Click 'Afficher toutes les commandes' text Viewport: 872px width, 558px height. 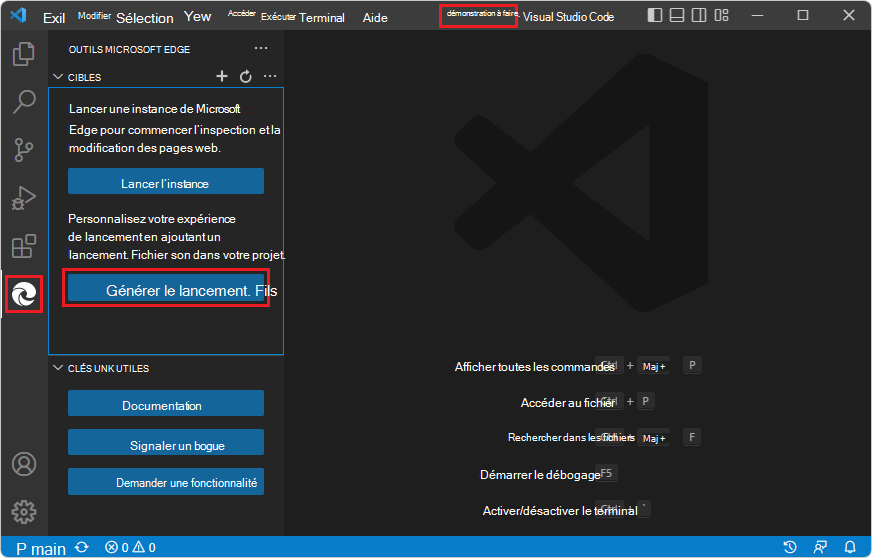point(534,367)
